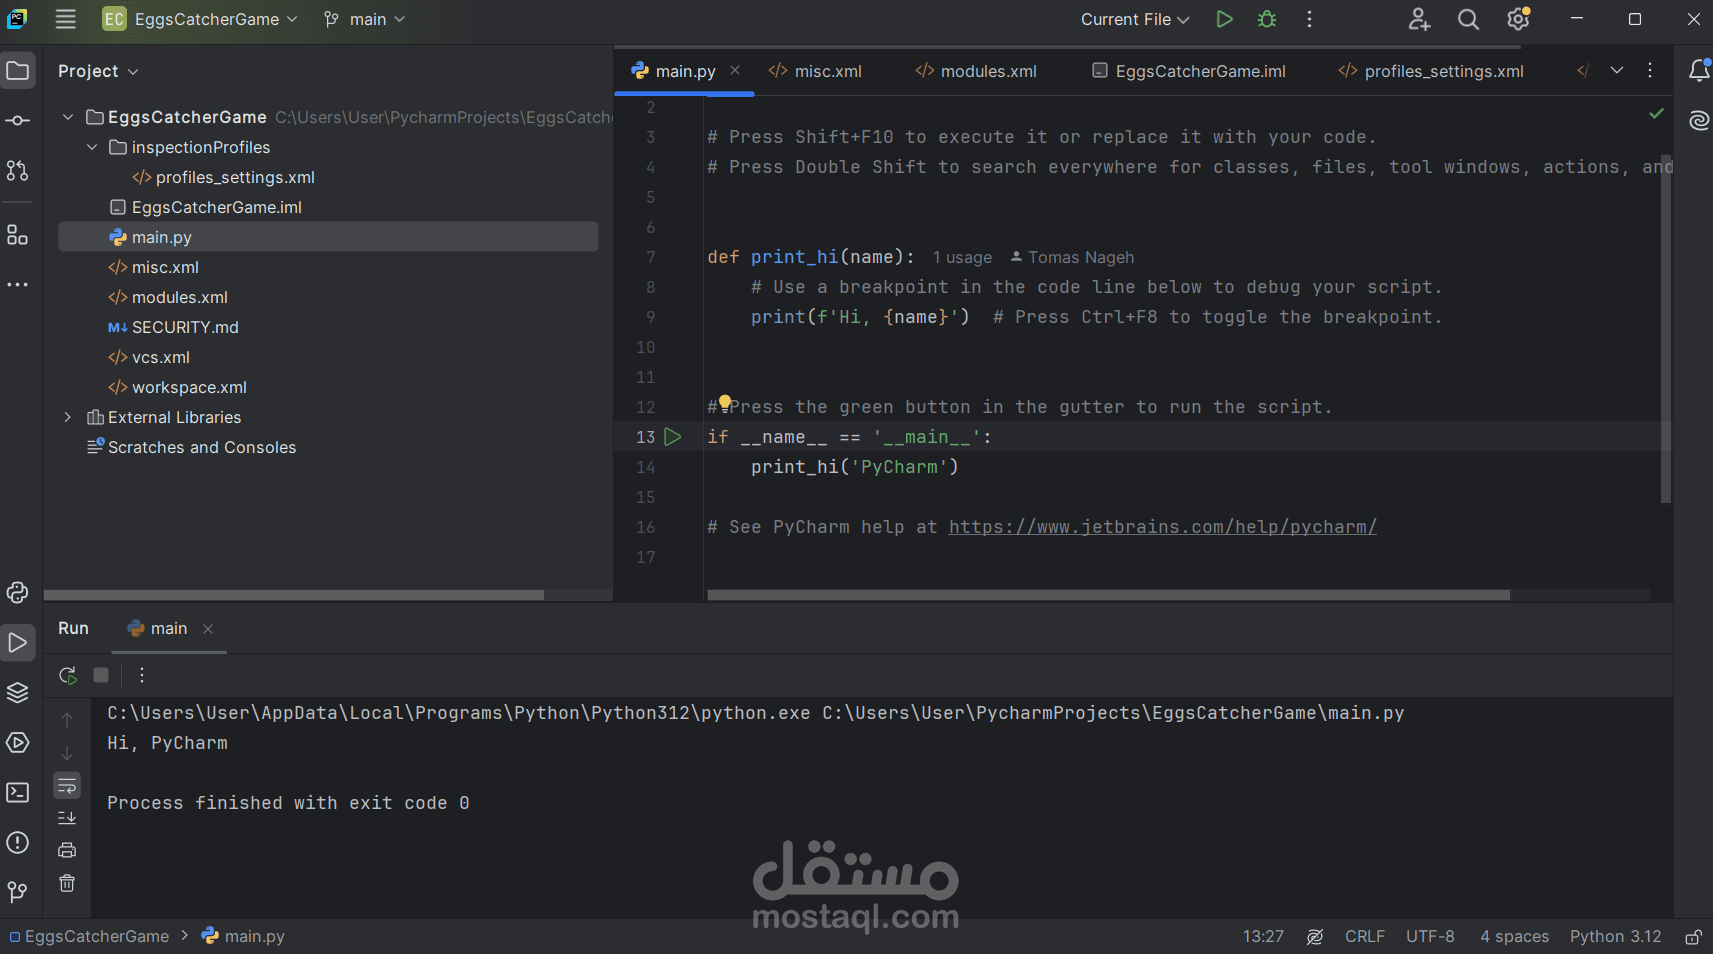This screenshot has width=1713, height=954.
Task: Open the Project tool window folder icon
Action: 18,70
